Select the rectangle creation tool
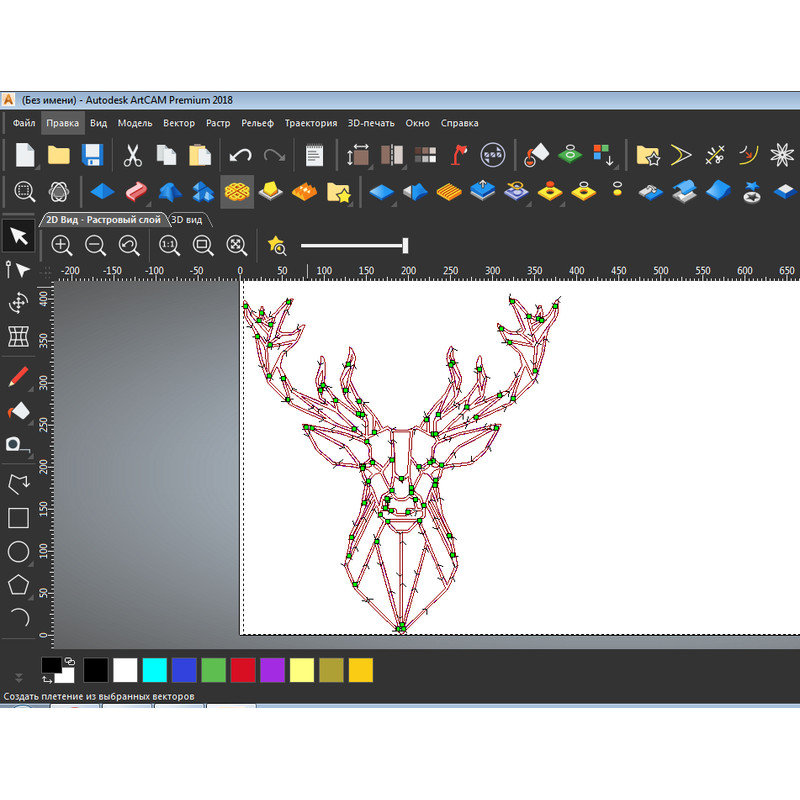 pos(19,518)
